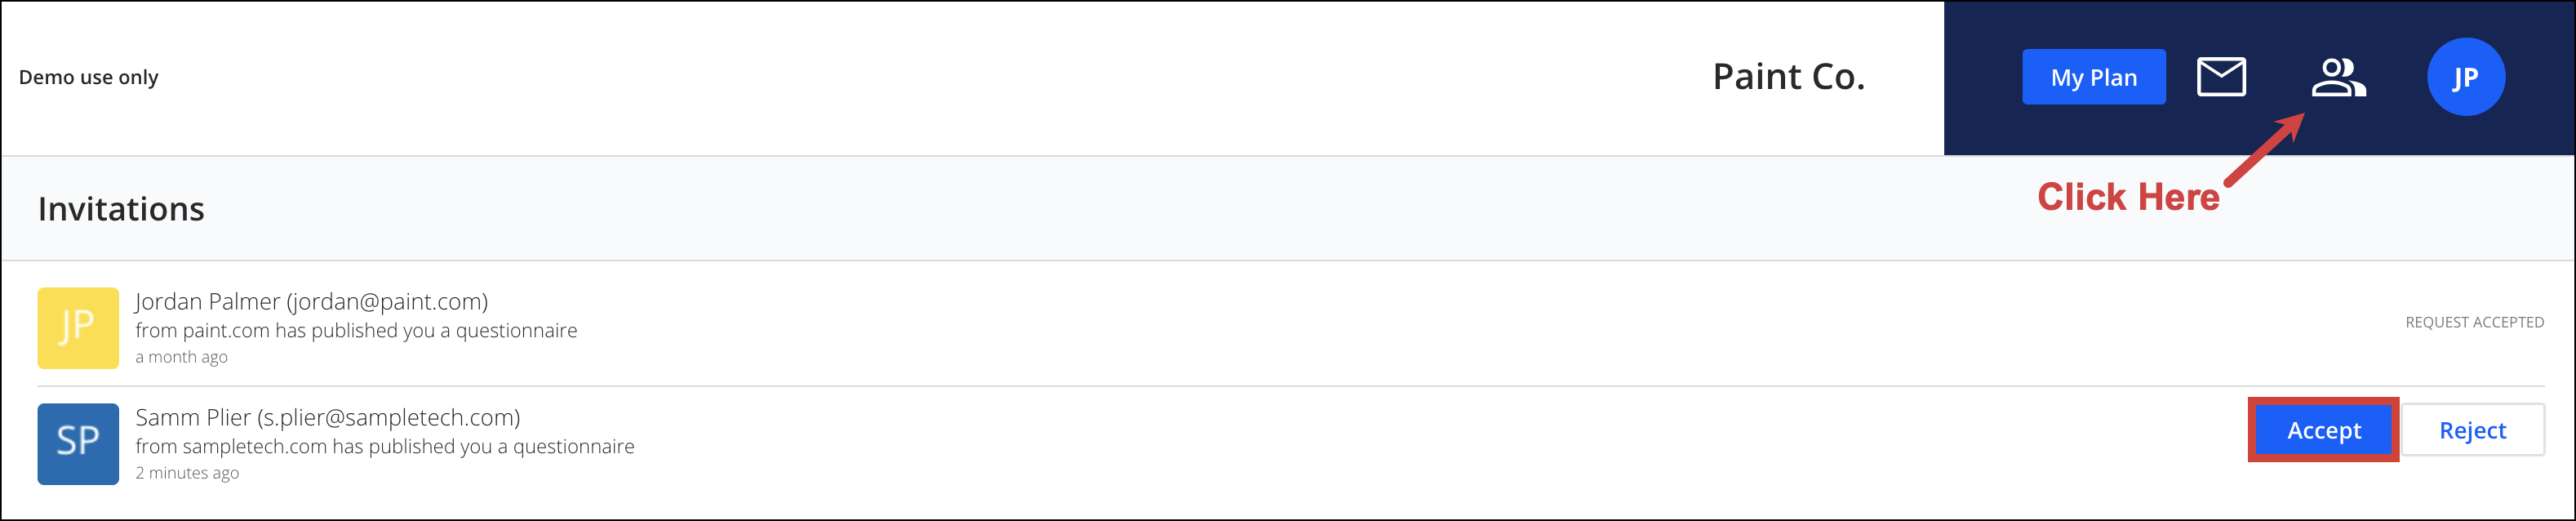Viewport: 2576px width, 521px height.
Task: Click the red Click Here annotation
Action: pyautogui.click(x=2128, y=197)
